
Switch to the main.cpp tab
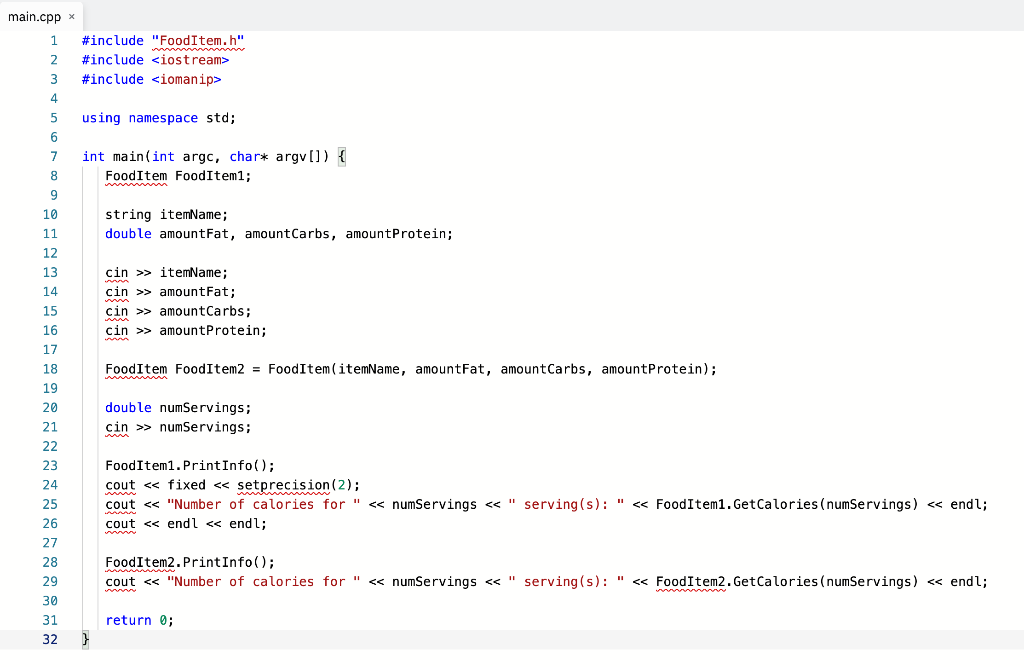pos(35,16)
